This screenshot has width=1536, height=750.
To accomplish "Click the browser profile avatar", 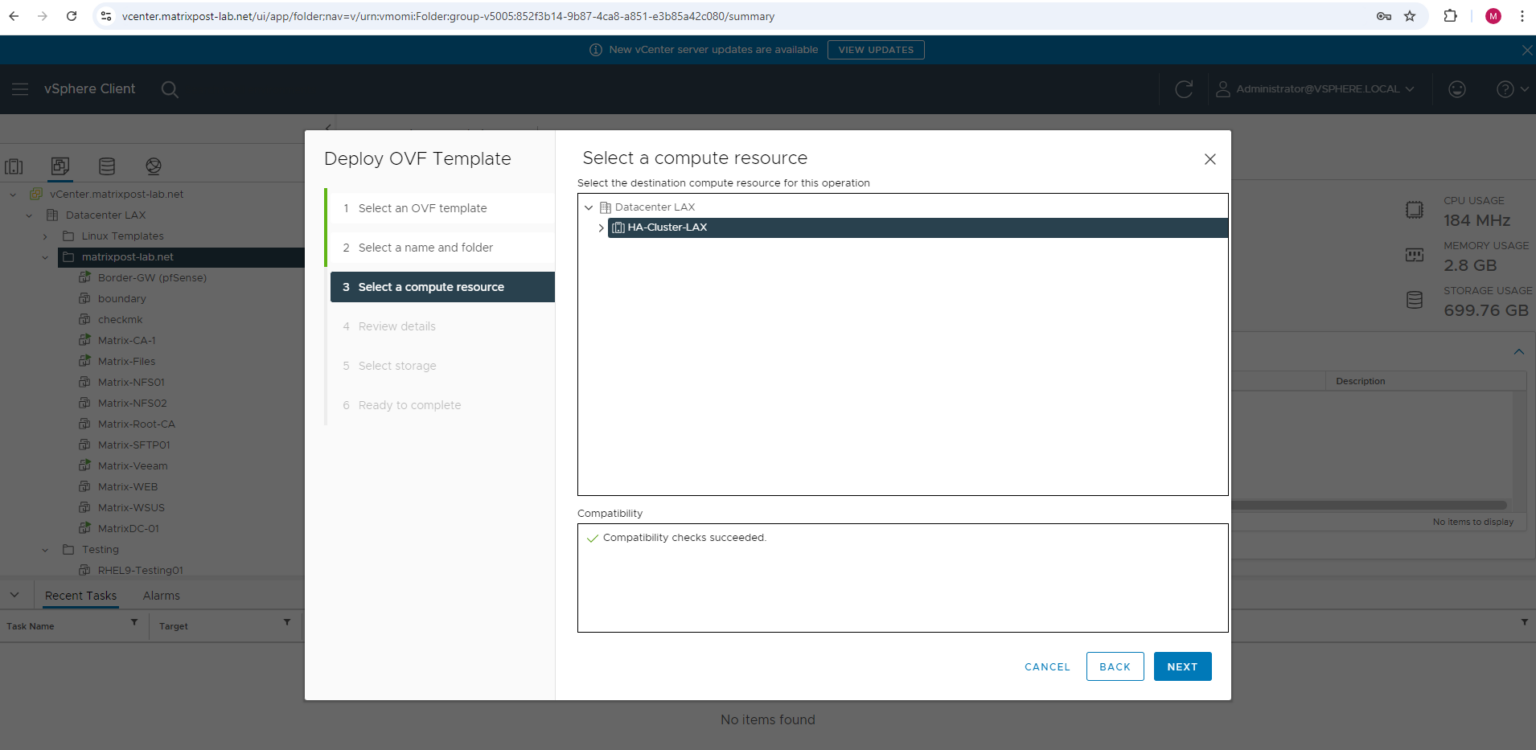I will (1491, 15).
